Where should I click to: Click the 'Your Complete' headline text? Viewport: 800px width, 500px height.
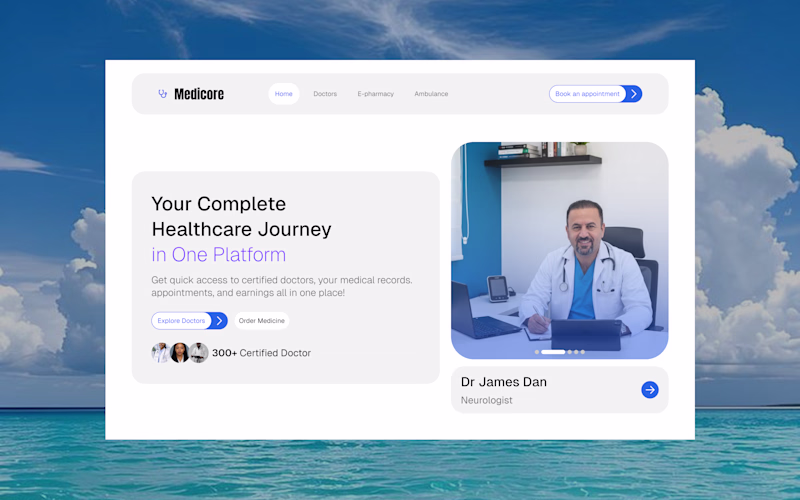(218, 204)
